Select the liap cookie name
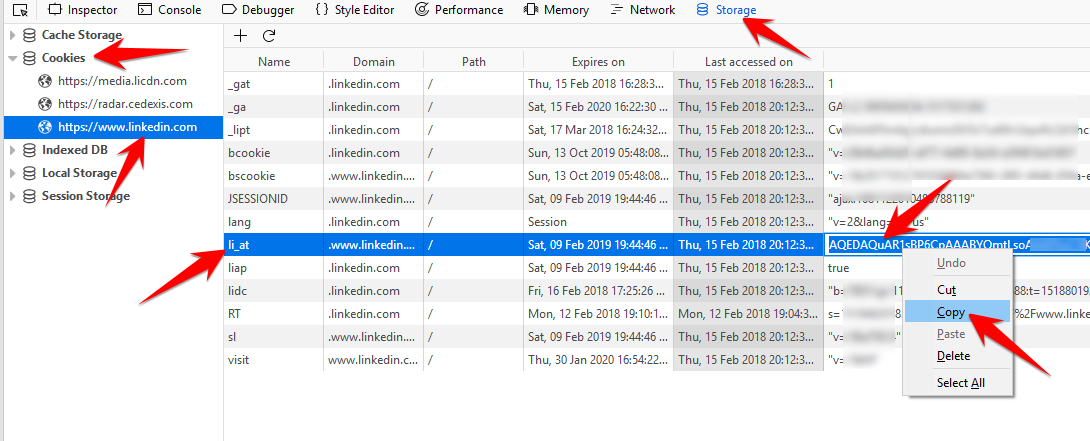The height and width of the screenshot is (441, 1090). (x=238, y=268)
